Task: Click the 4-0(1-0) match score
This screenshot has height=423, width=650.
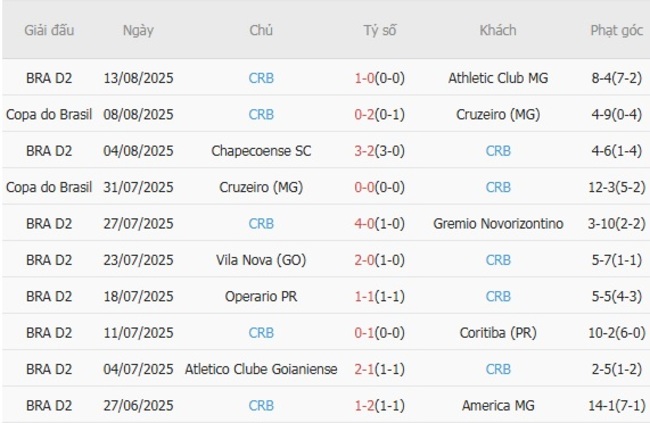Action: point(379,224)
